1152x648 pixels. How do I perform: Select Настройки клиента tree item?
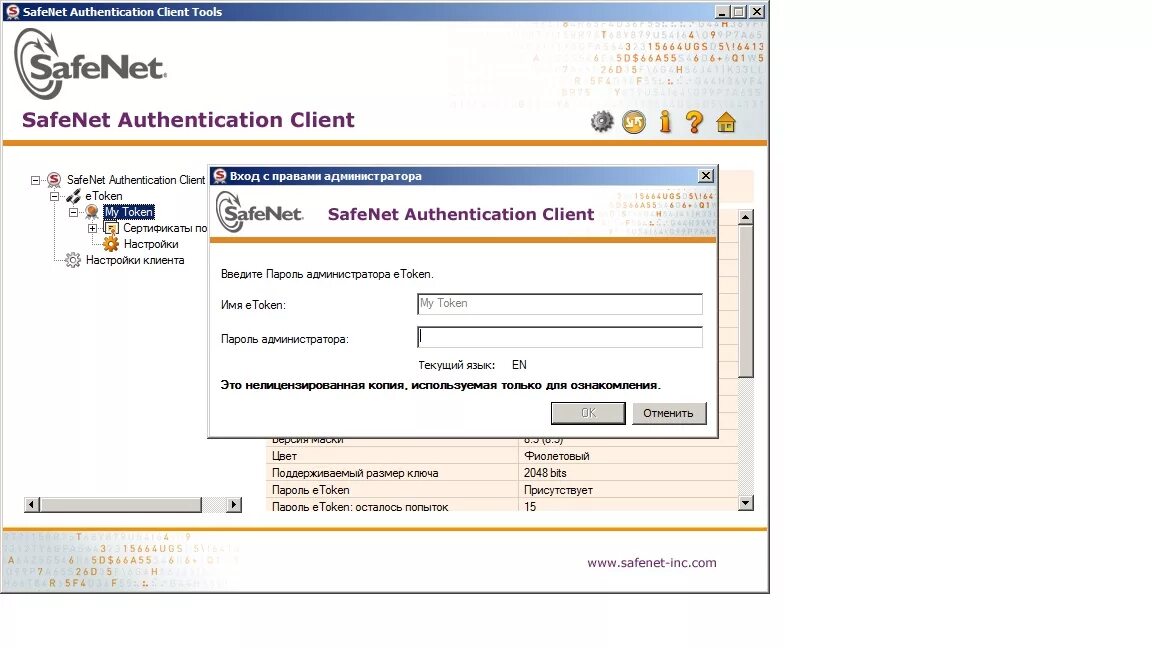click(x=134, y=260)
